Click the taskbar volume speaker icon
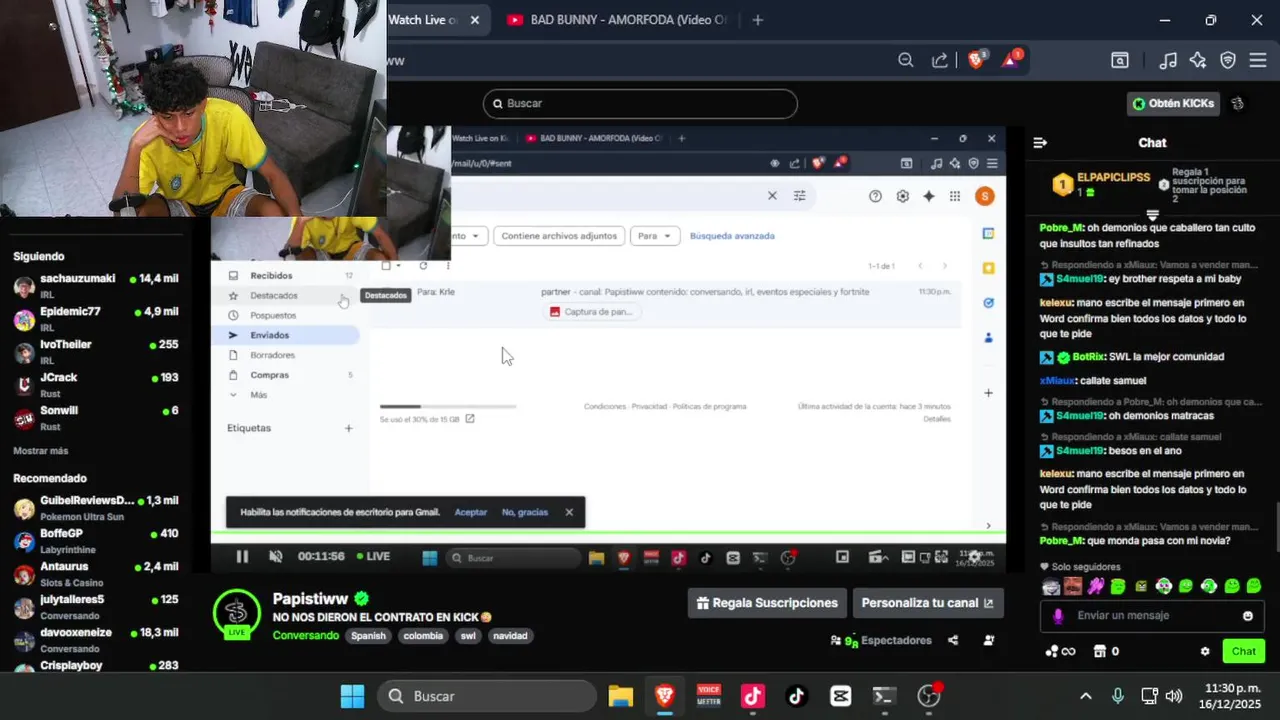The image size is (1280, 720). [x=1174, y=696]
